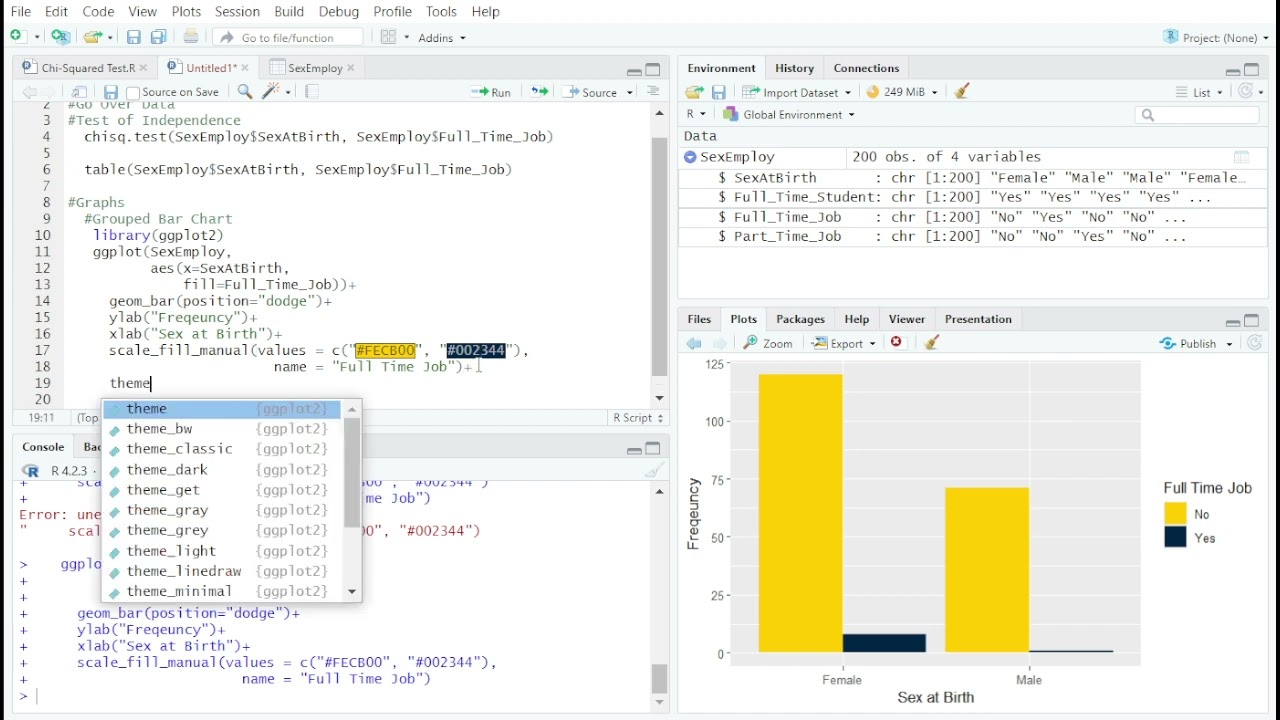Screen dimensions: 1280x720
Task: Collapse the SexEmploy data frame details
Action: 690,157
